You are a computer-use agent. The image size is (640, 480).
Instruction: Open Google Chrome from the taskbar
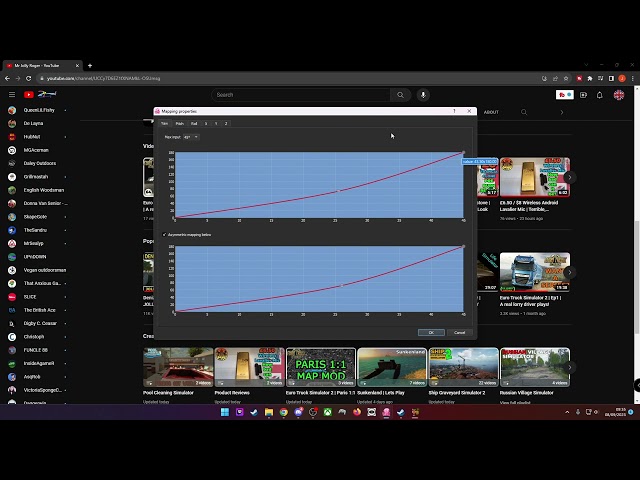click(x=283, y=412)
